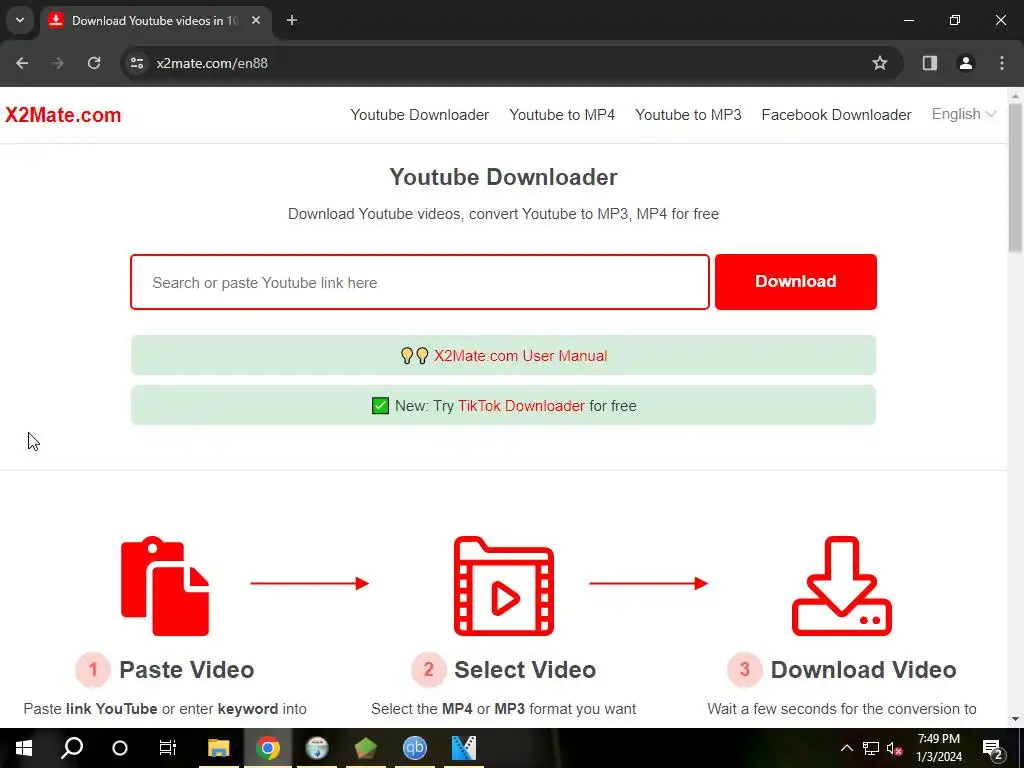Click the X2Mate.com logo
This screenshot has height=768, width=1024.
[63, 115]
